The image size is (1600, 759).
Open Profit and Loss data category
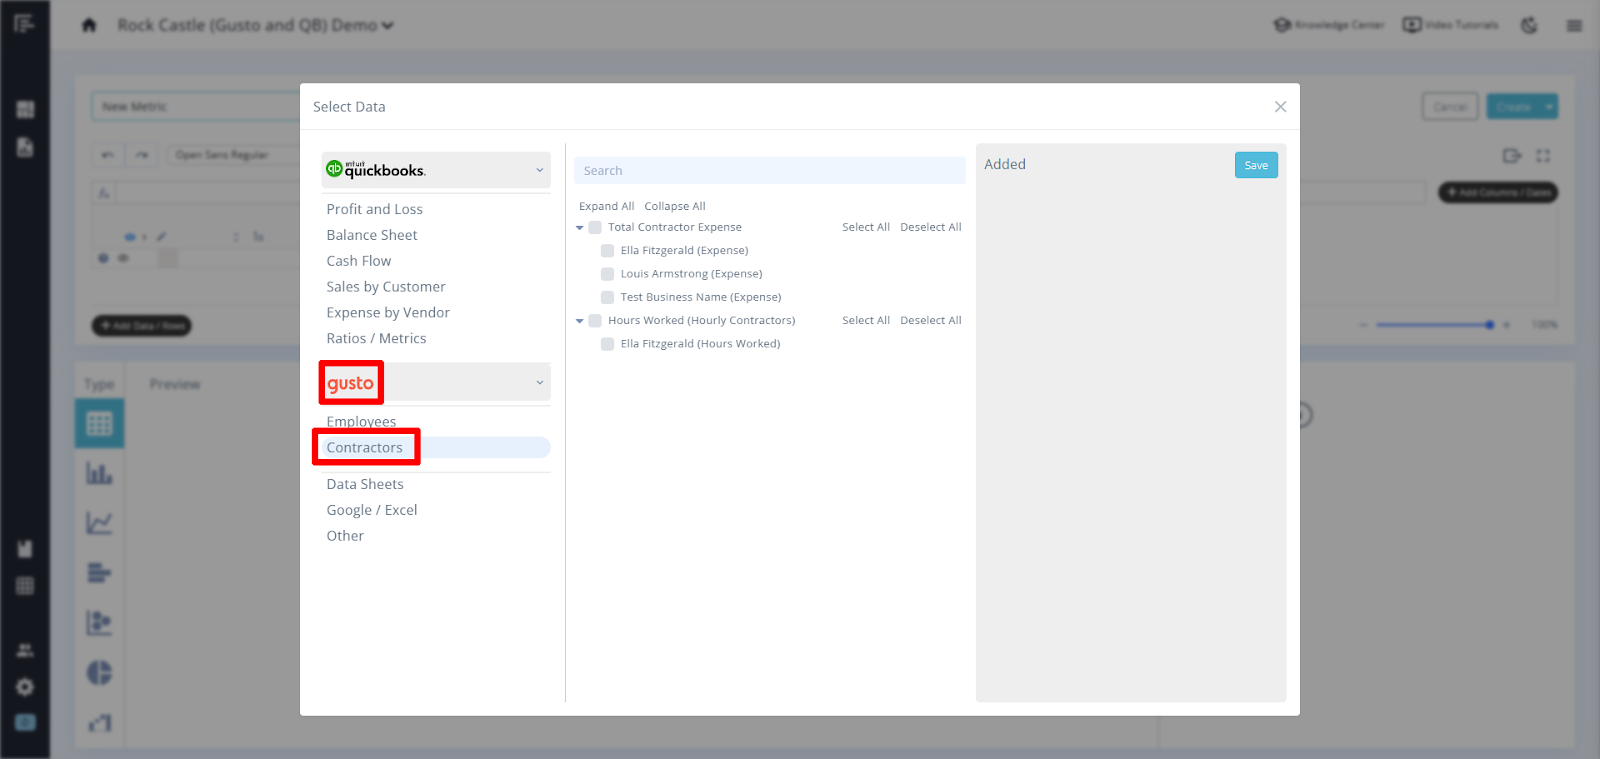(374, 209)
